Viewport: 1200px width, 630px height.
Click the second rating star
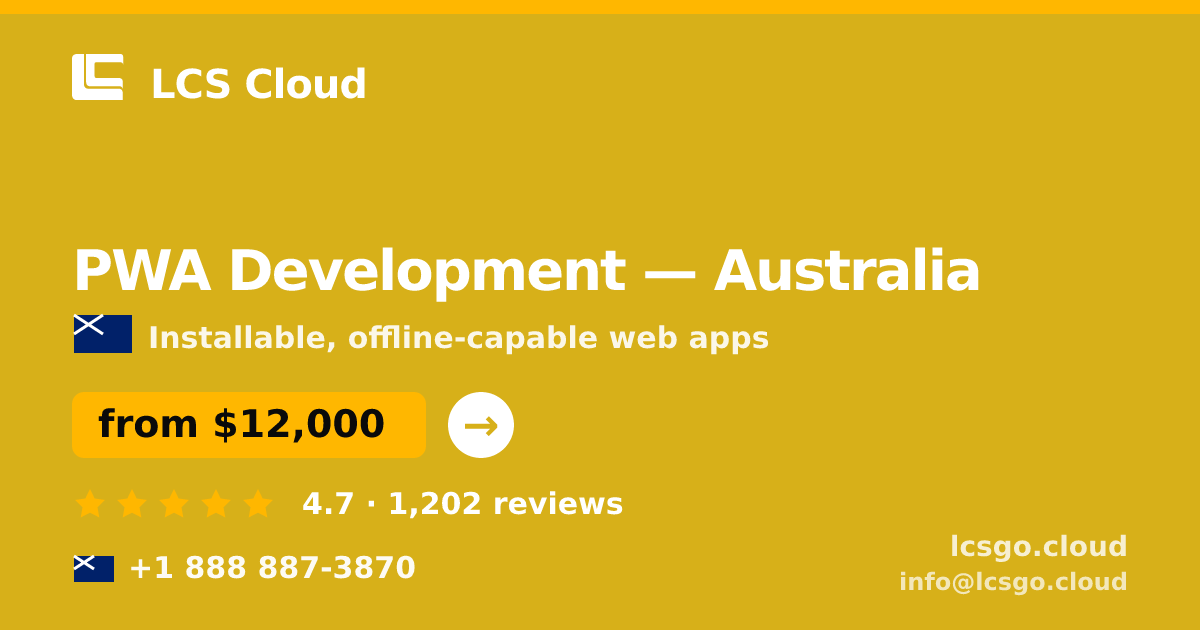click(x=132, y=504)
